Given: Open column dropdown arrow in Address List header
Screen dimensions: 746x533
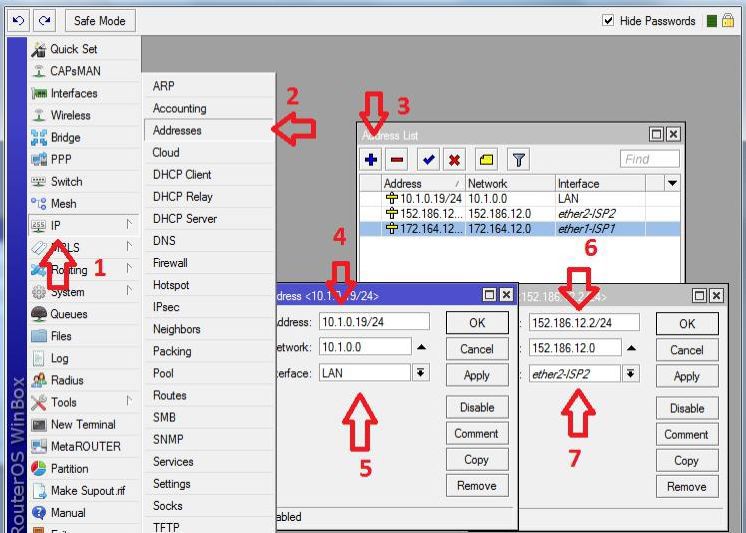Looking at the screenshot, I should (x=672, y=183).
